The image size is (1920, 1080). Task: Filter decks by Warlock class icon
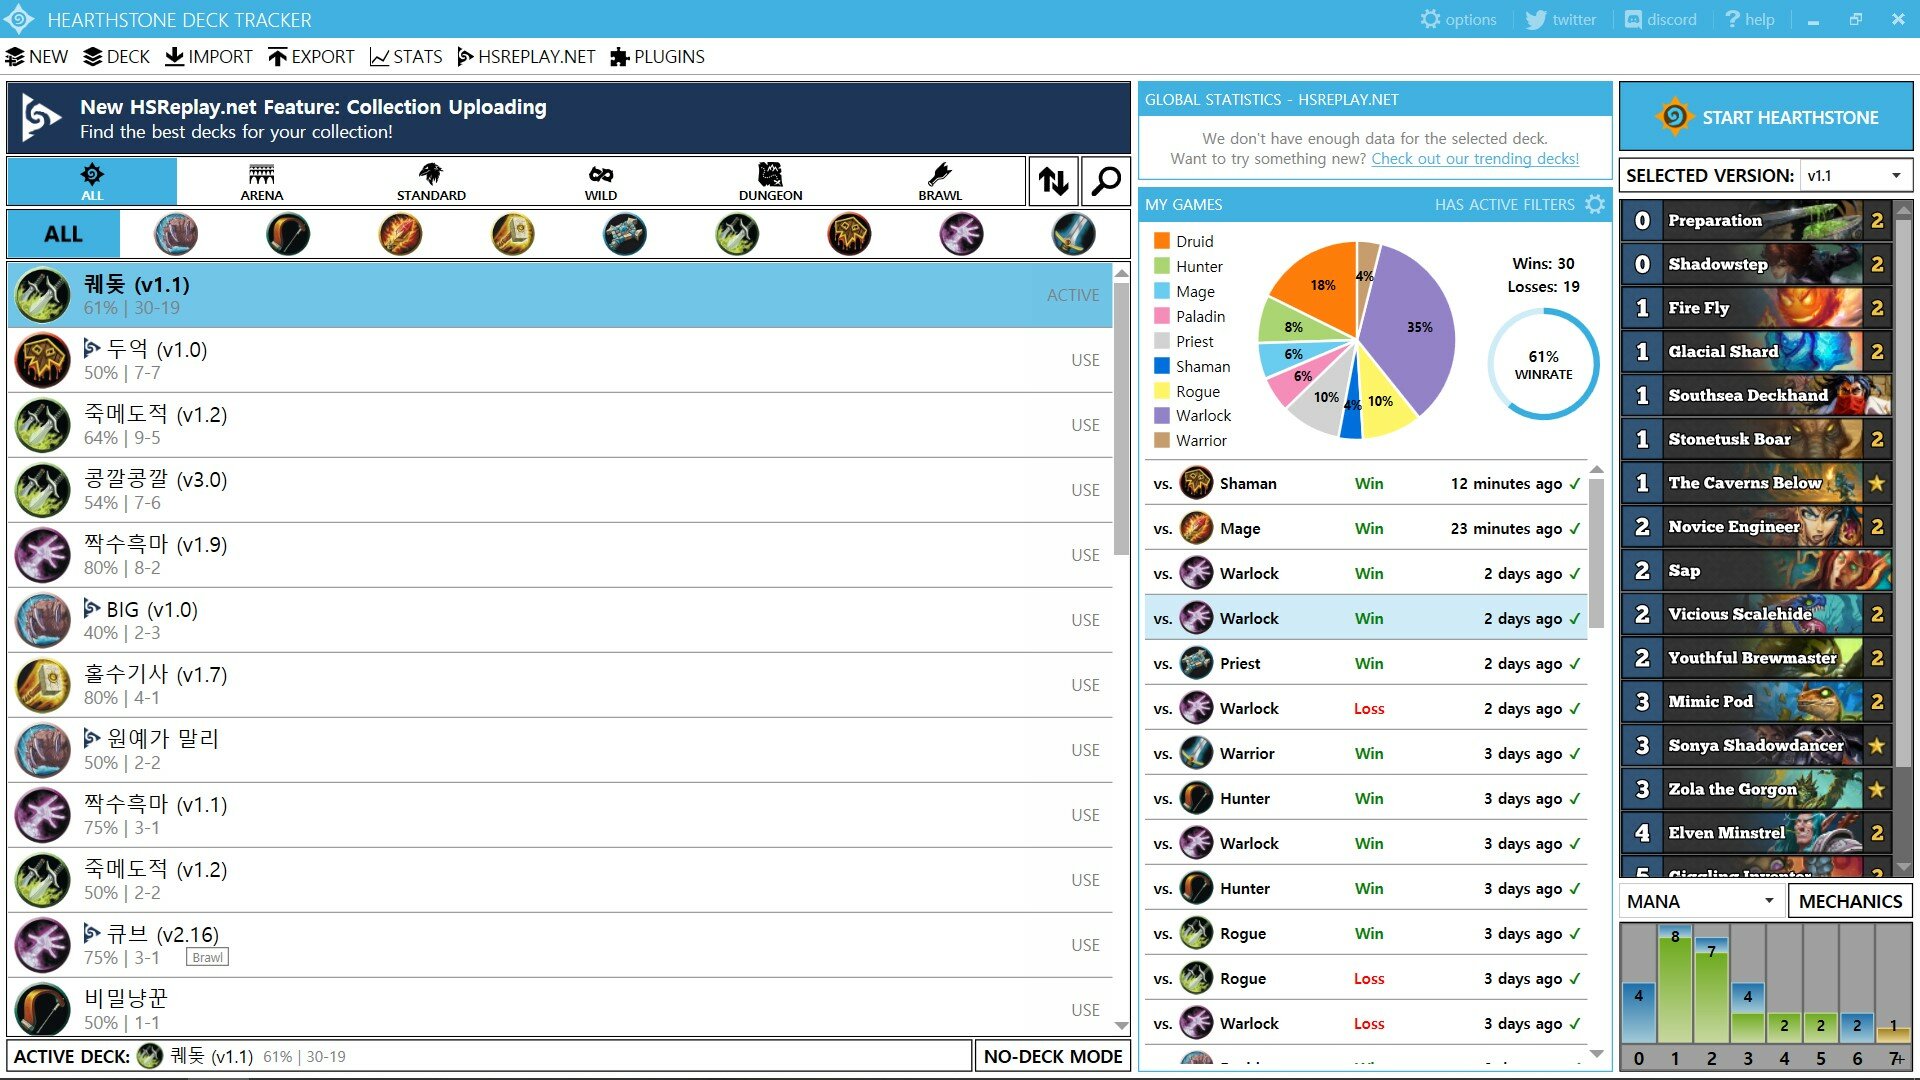coord(961,234)
